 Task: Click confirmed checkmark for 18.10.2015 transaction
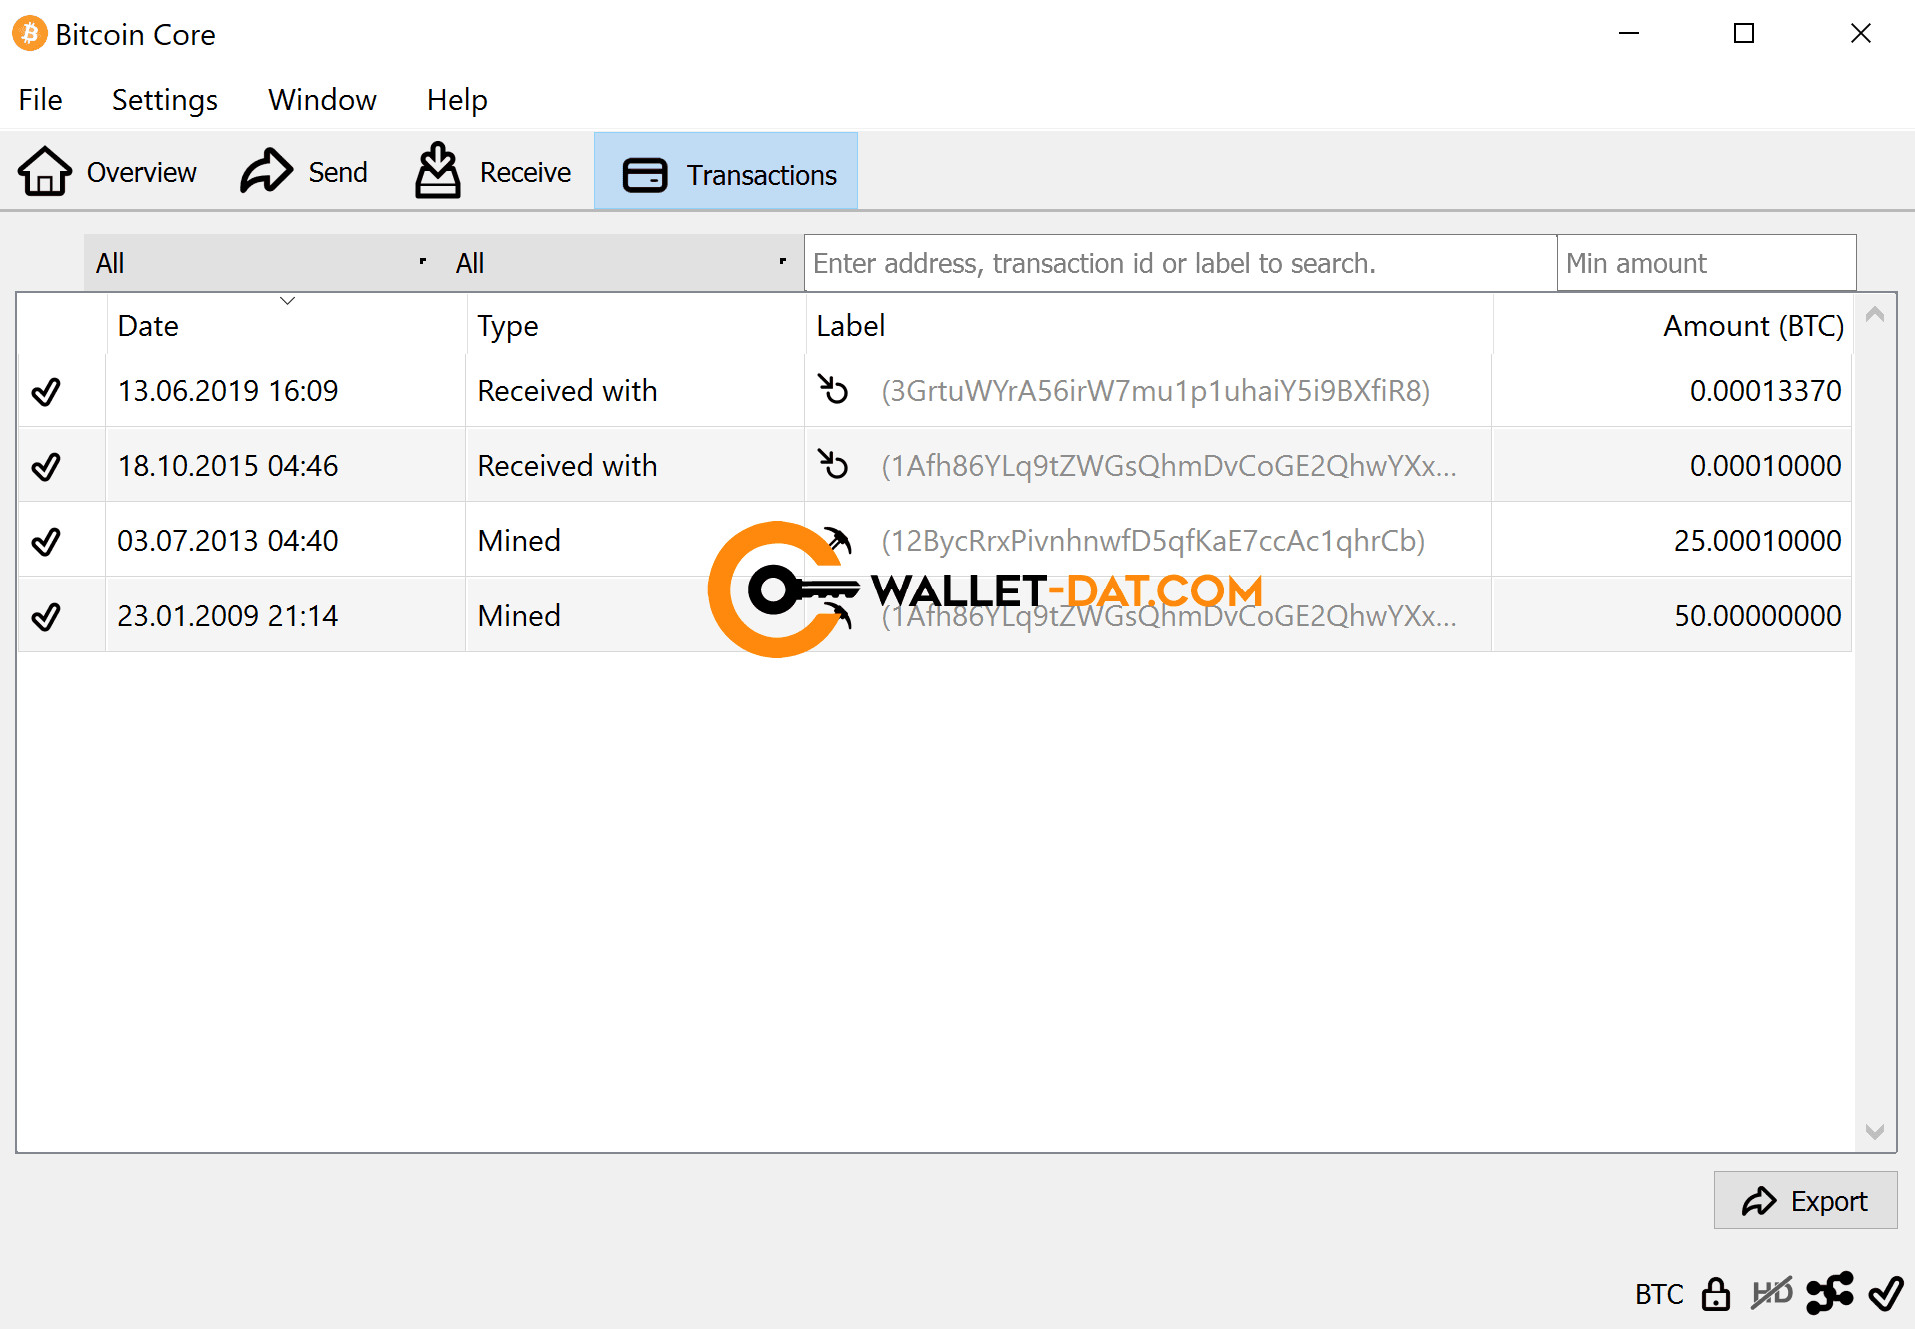[x=46, y=466]
